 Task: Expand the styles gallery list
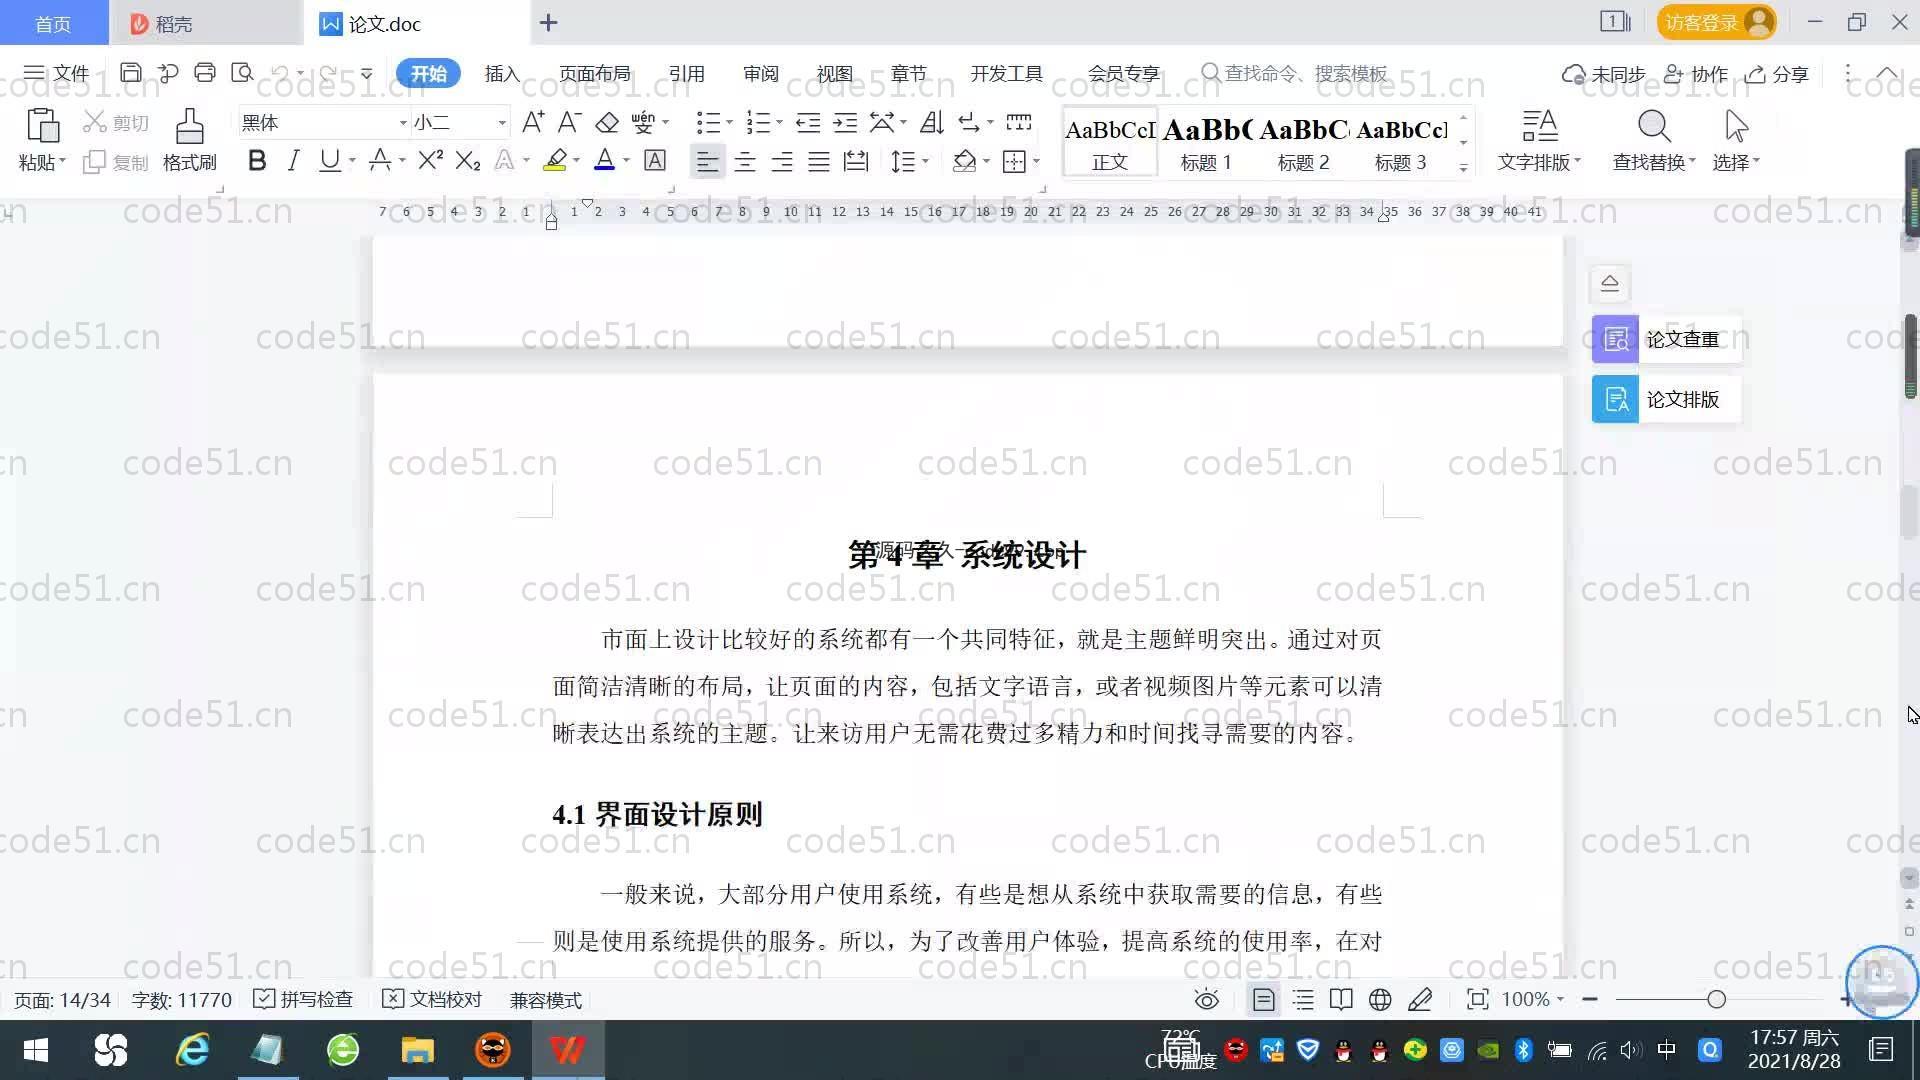pos(1463,168)
